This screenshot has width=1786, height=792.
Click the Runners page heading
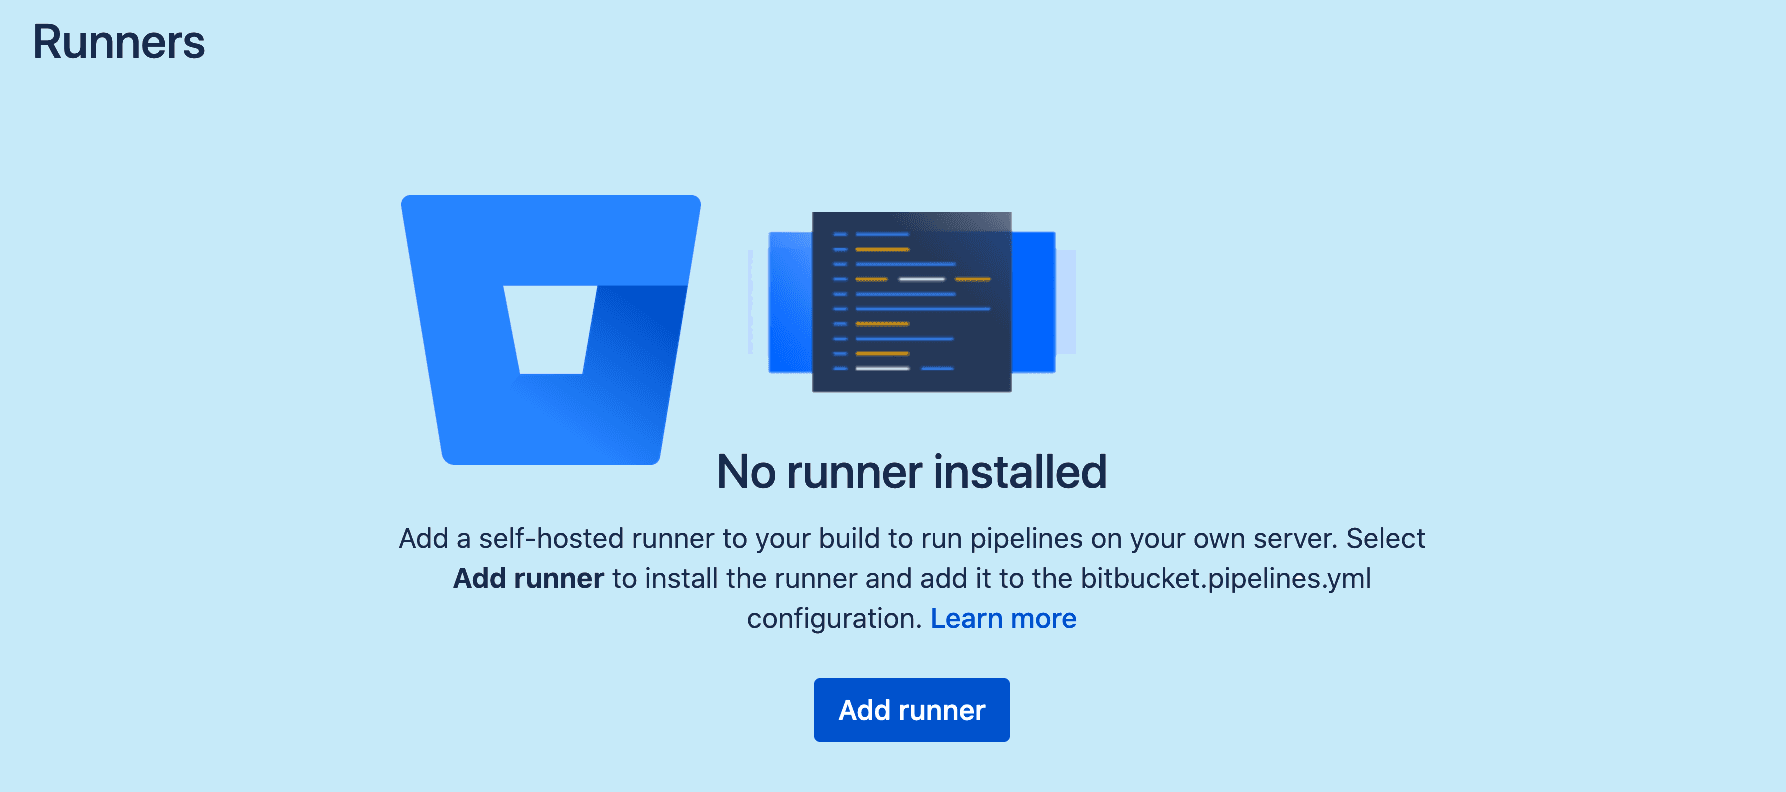click(118, 43)
